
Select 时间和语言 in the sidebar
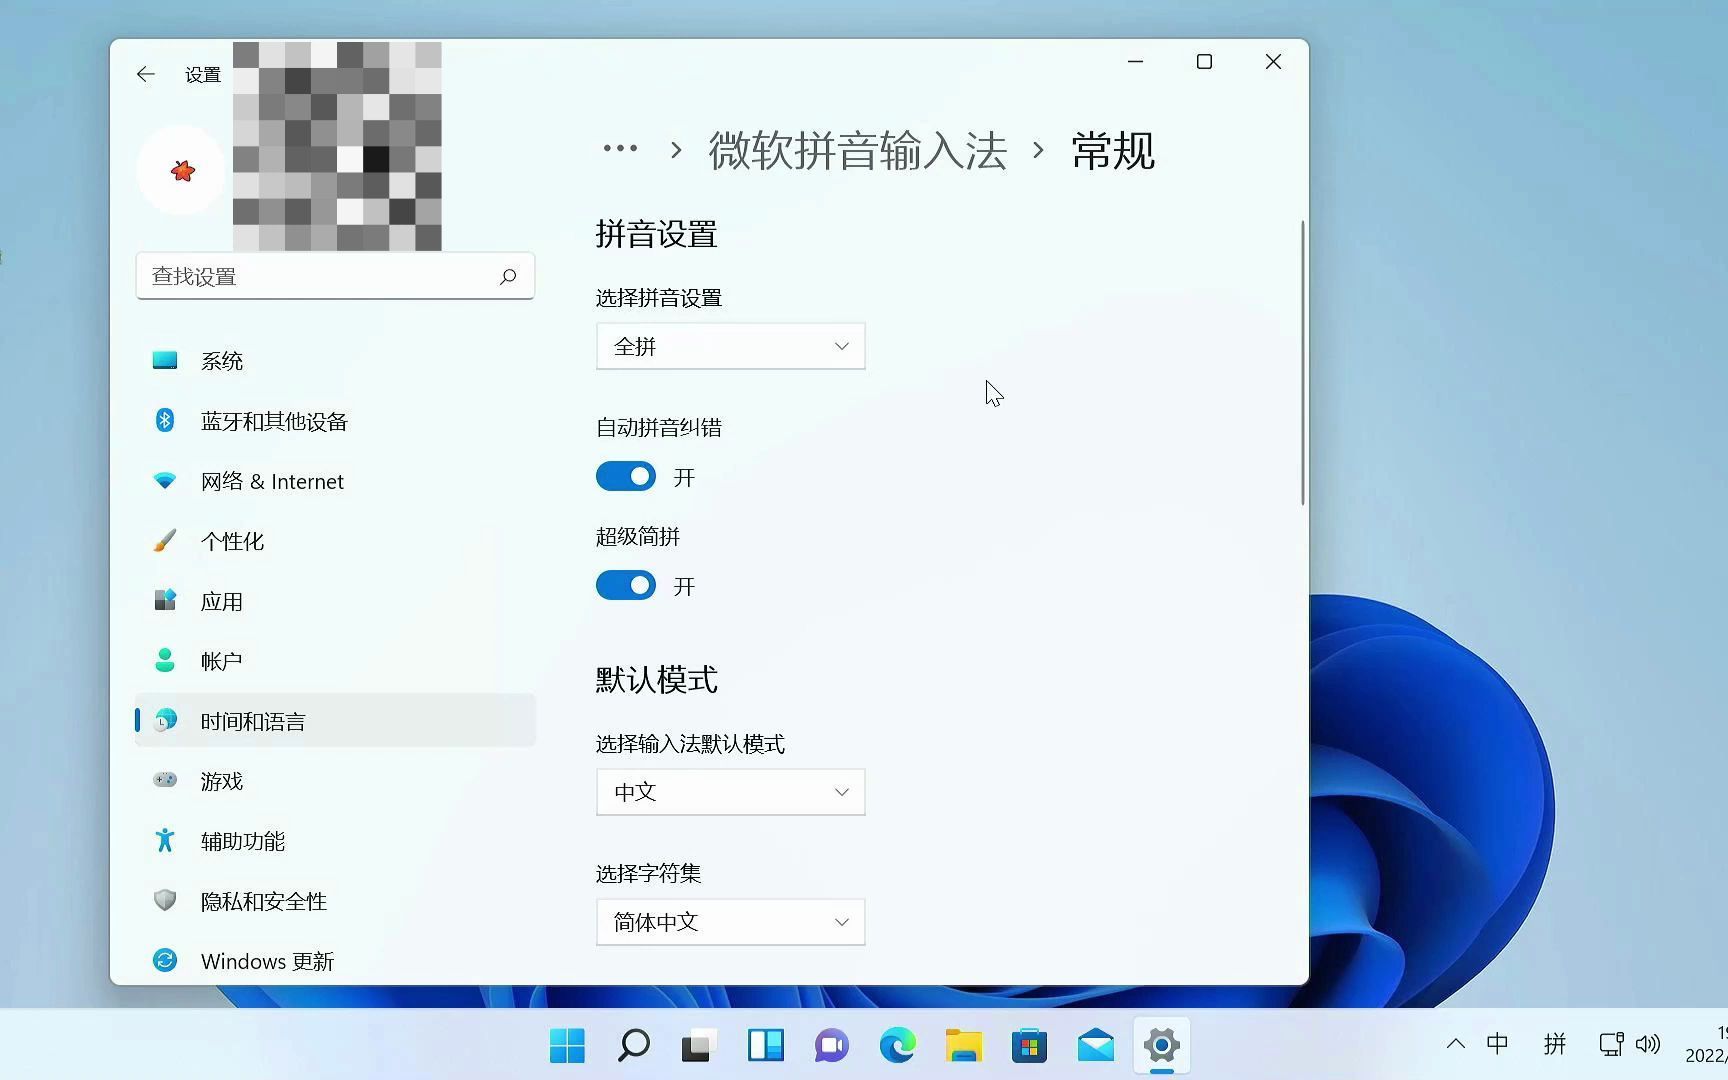click(335, 721)
